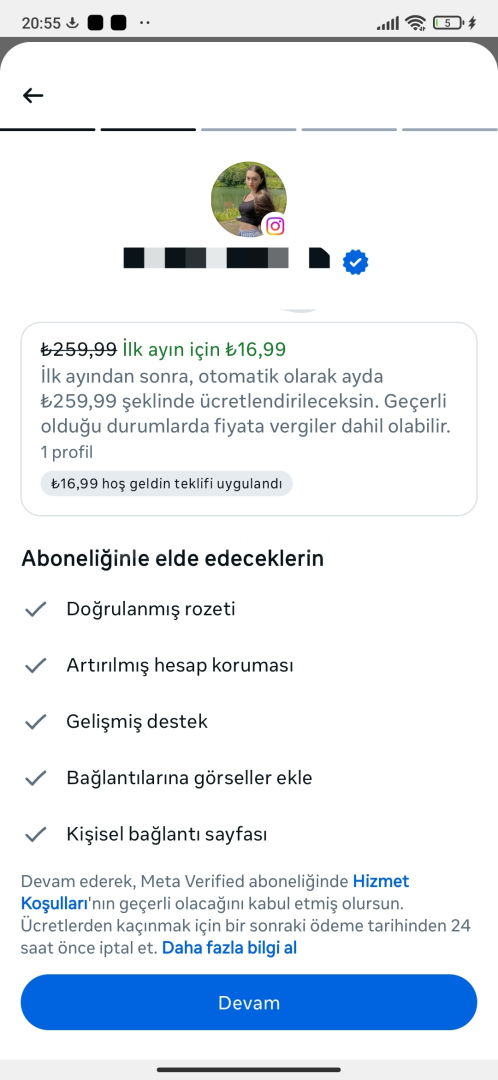Tap the battery indicator in status bar

[x=449, y=23]
